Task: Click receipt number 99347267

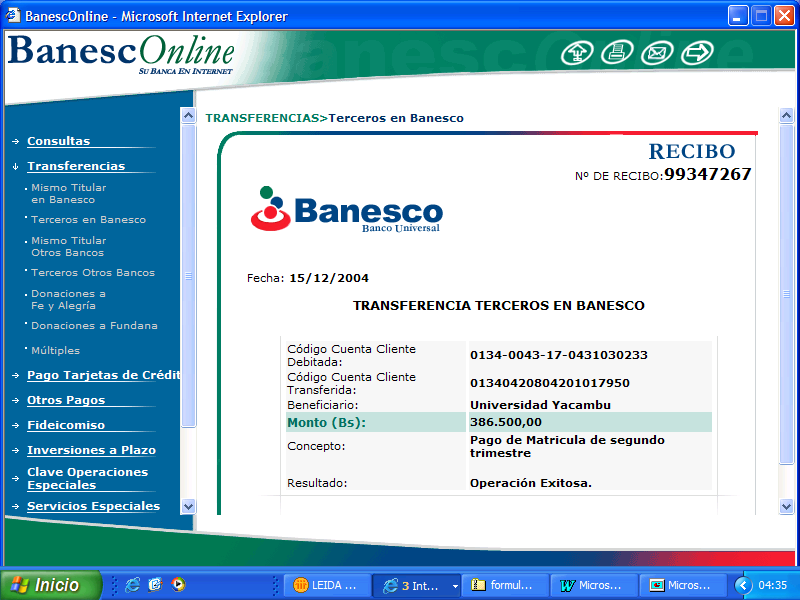Action: pyautogui.click(x=708, y=174)
